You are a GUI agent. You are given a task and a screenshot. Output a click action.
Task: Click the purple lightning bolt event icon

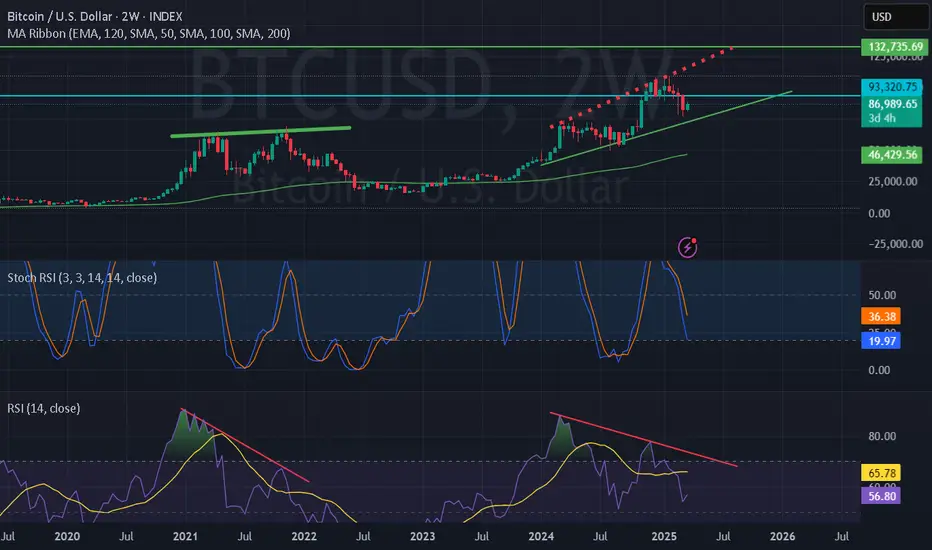pos(687,247)
